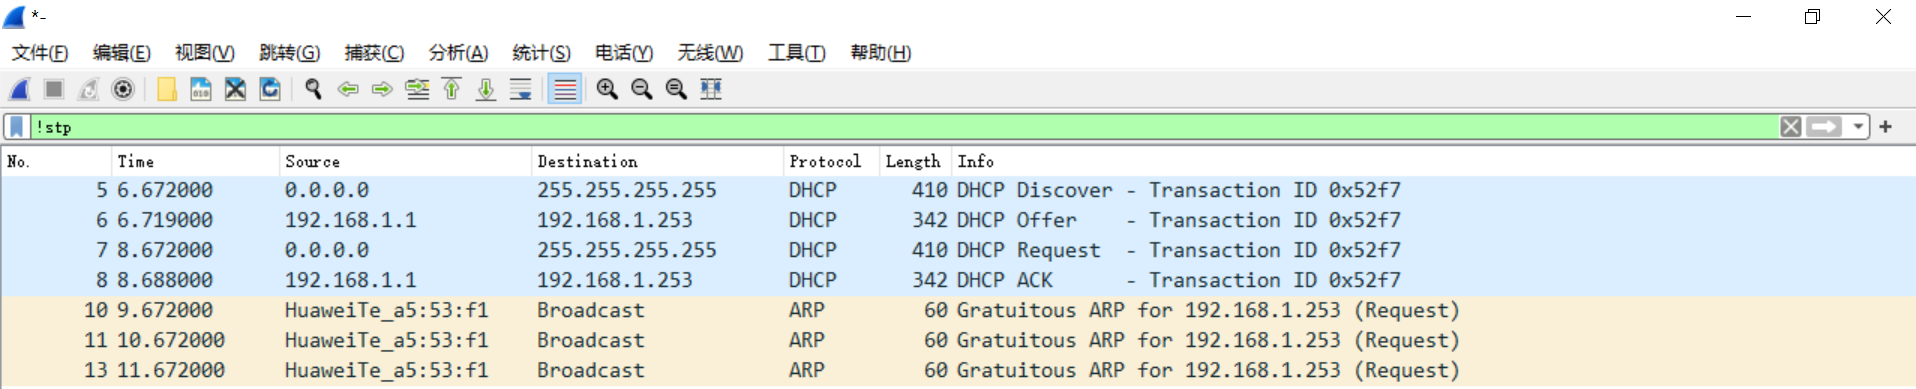The height and width of the screenshot is (389, 1916).
Task: Click source 192.168.1.1 in packet 6
Action: pos(350,220)
